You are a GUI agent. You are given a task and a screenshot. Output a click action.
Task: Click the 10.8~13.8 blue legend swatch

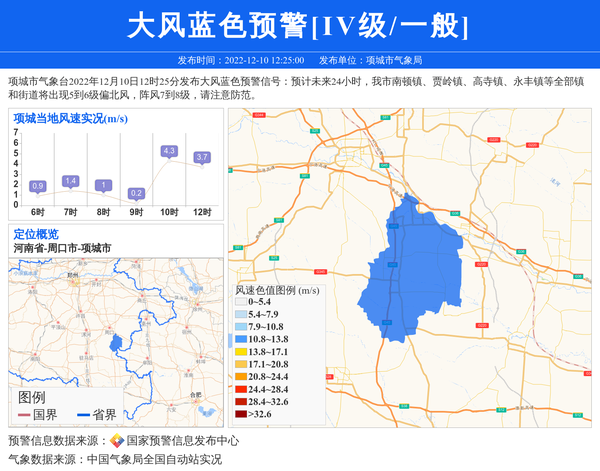(240, 339)
